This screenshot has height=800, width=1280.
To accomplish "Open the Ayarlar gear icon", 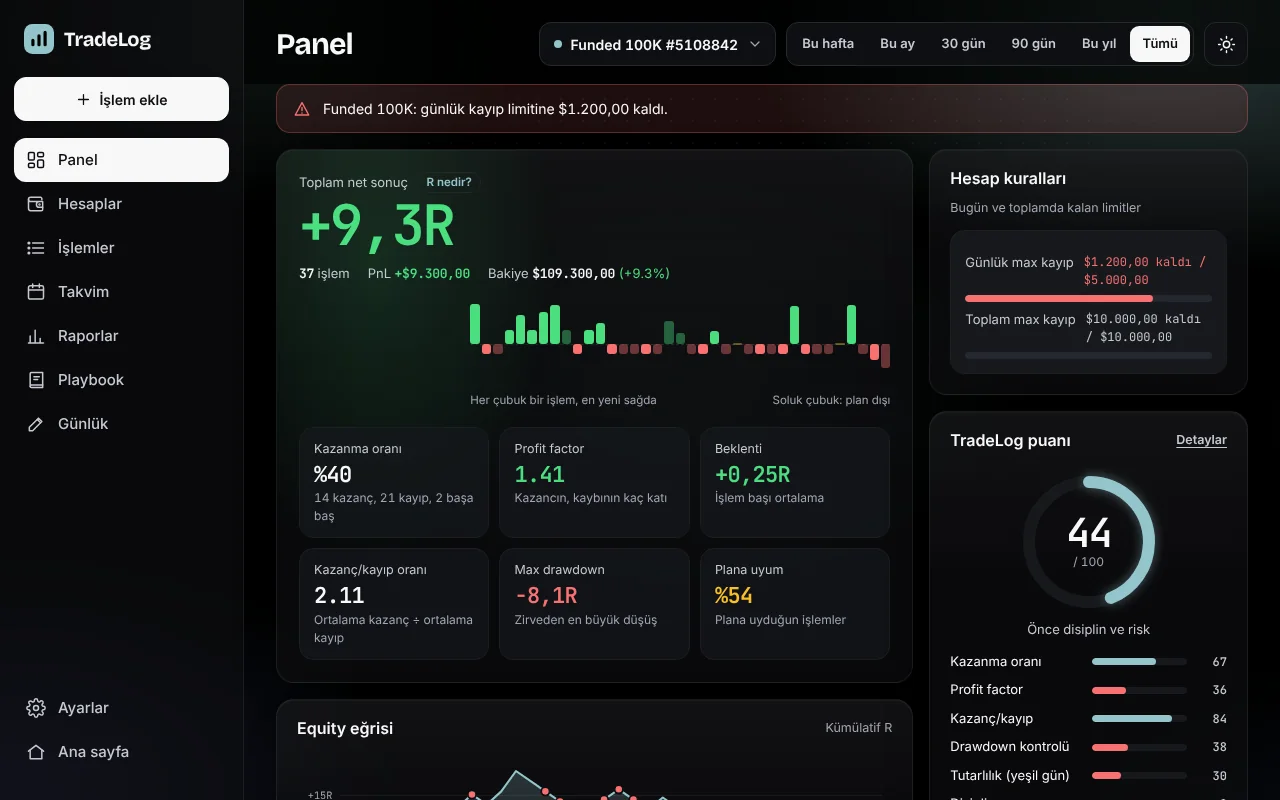I will [x=36, y=708].
